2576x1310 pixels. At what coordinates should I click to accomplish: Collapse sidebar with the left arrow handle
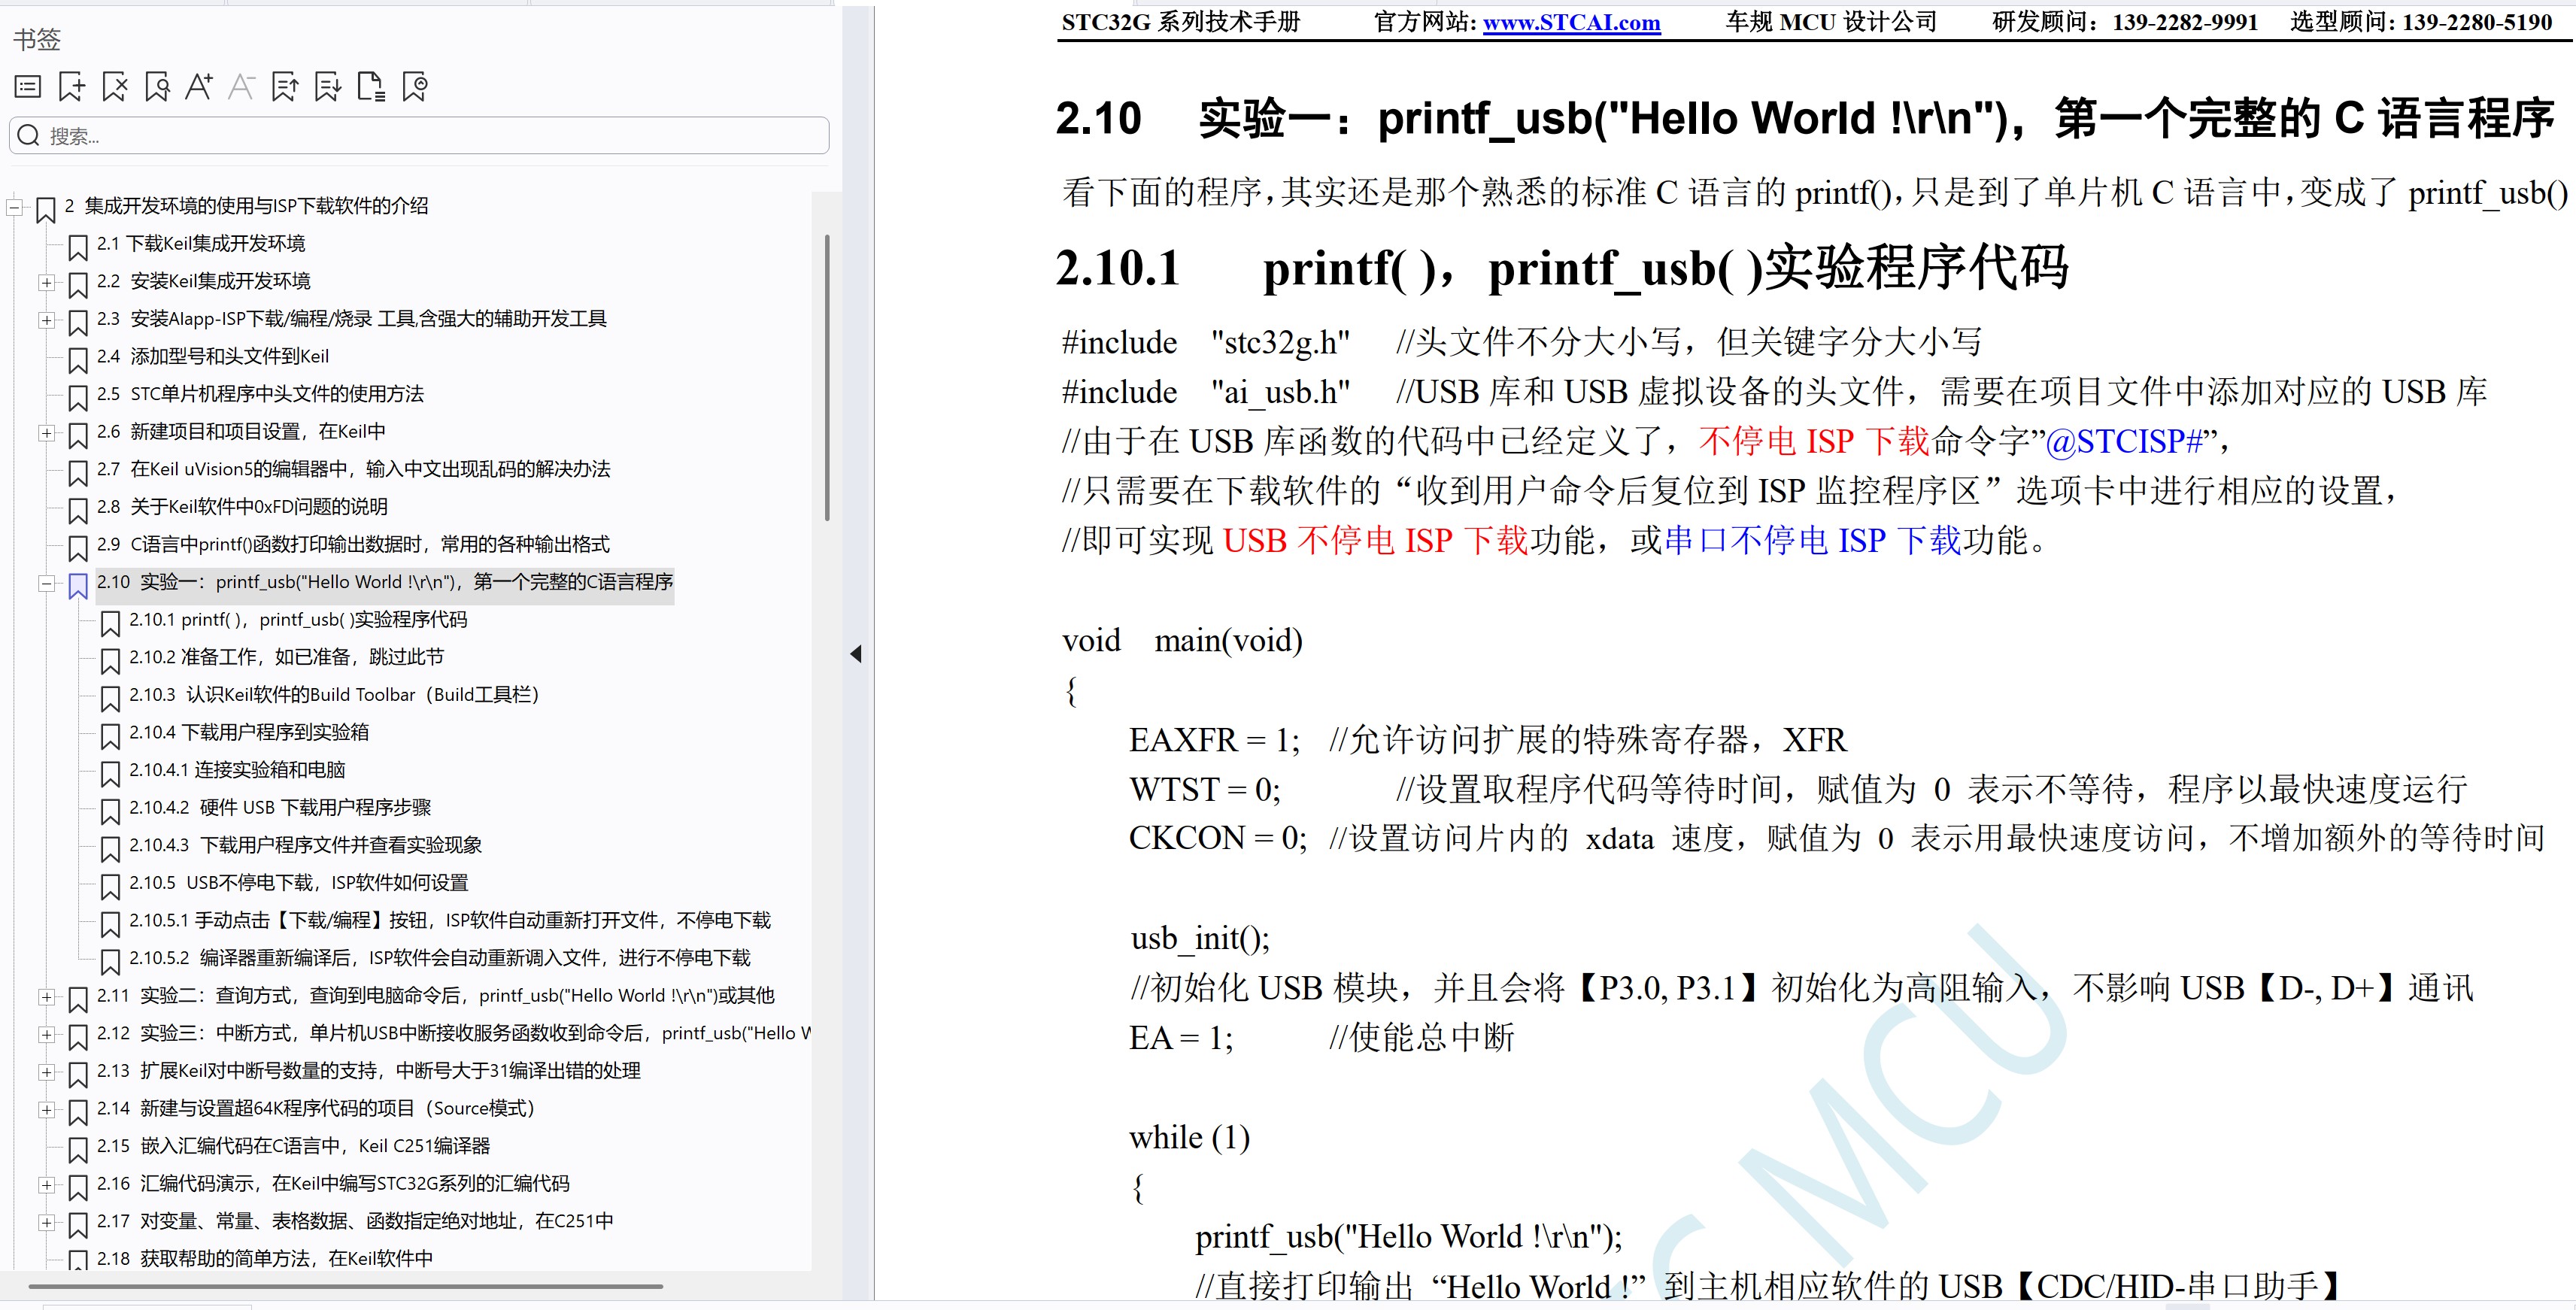tap(856, 654)
